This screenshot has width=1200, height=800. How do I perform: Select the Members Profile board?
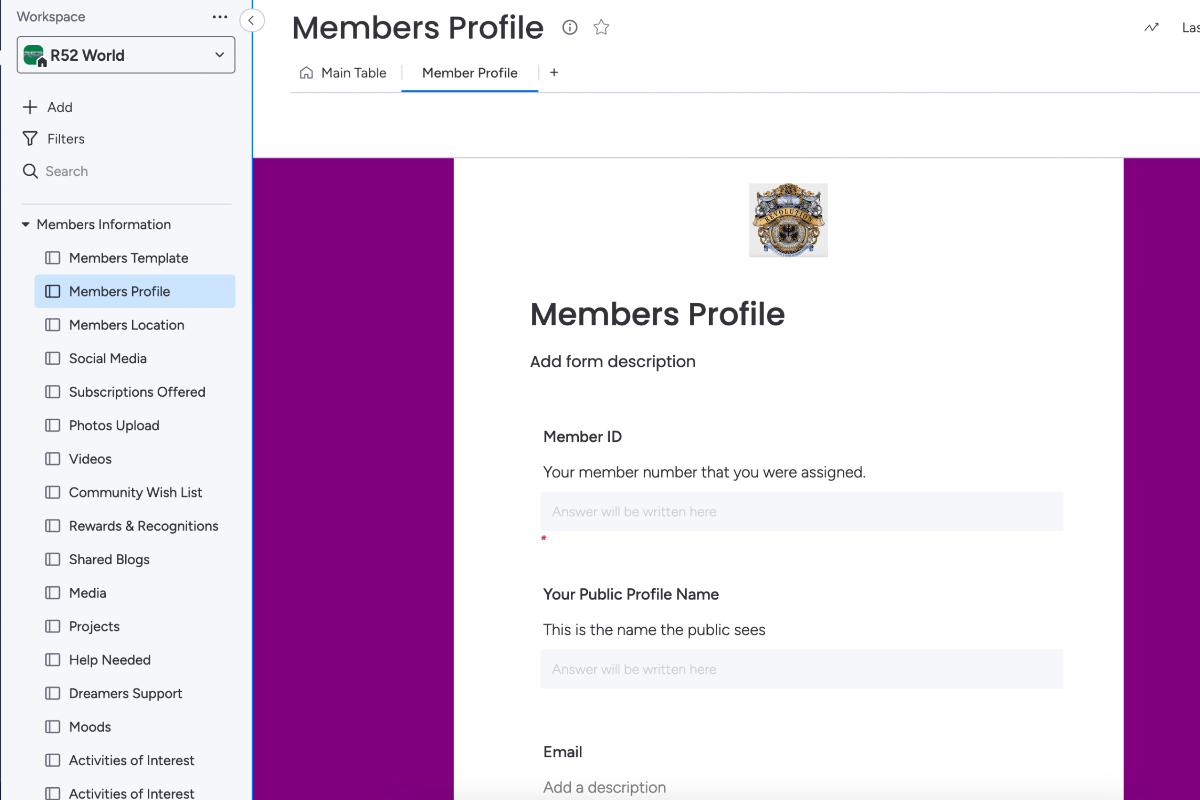(x=135, y=291)
